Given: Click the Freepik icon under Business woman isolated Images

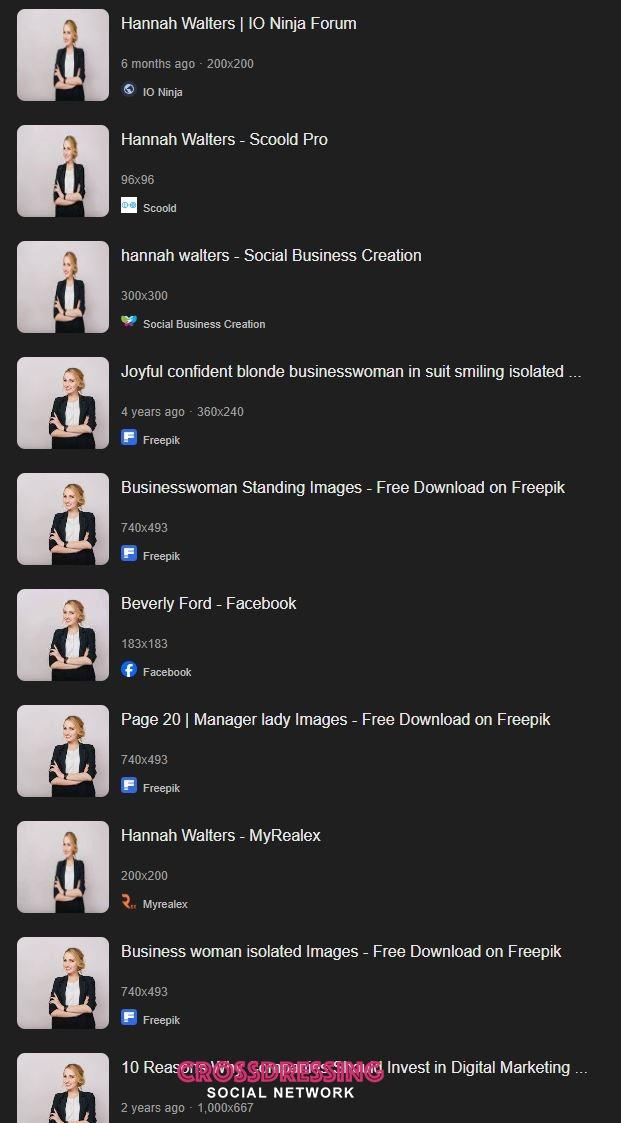Looking at the screenshot, I should [129, 1018].
